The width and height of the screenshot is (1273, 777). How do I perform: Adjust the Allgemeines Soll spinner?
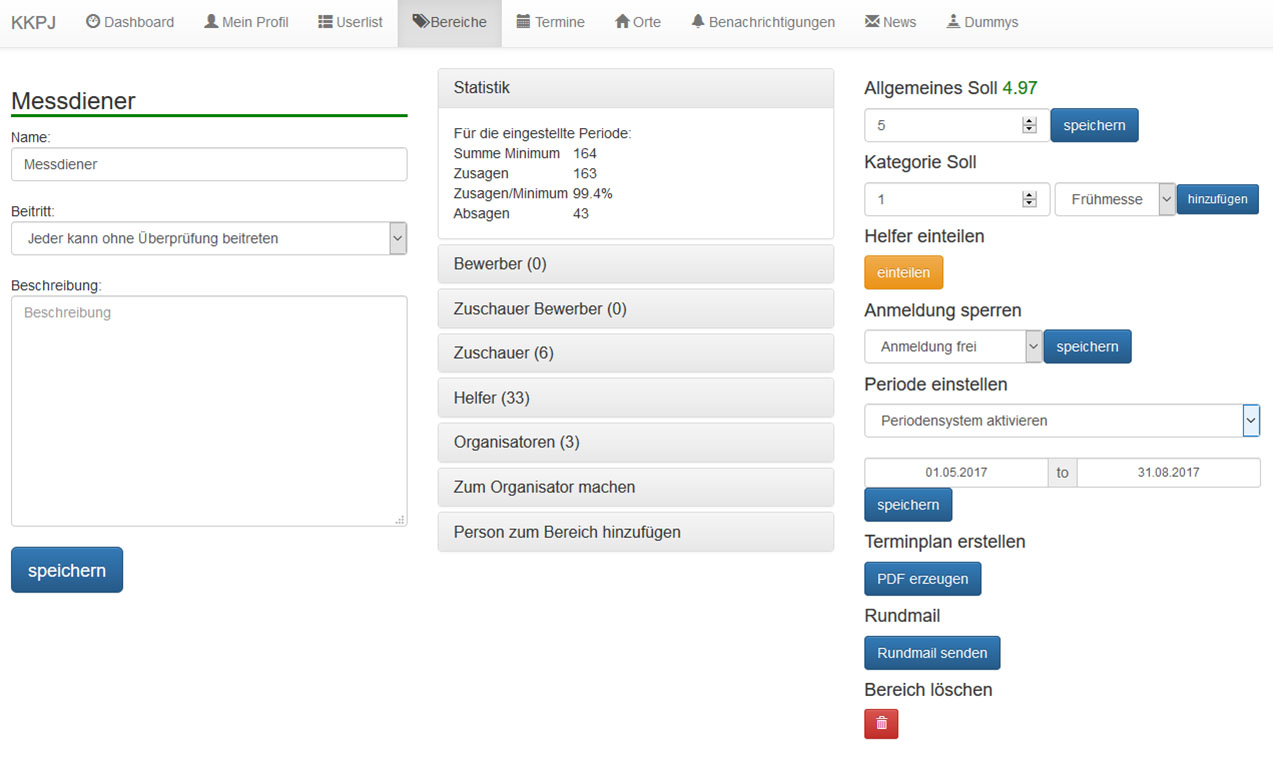coord(1029,125)
